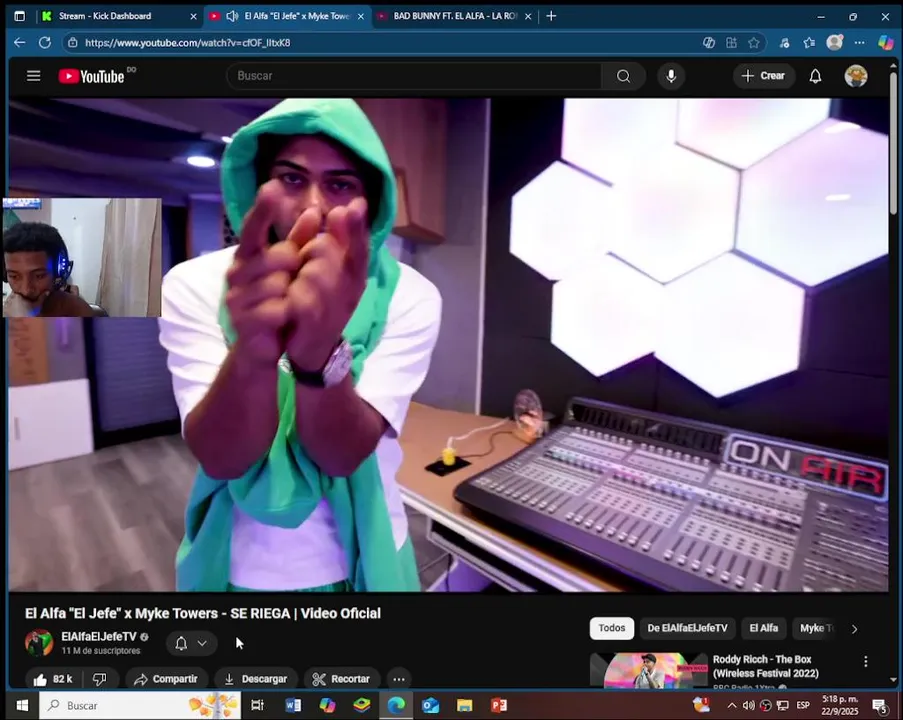Click the taskbar Buscar search box
The width and height of the screenshot is (903, 720).
tap(140, 705)
